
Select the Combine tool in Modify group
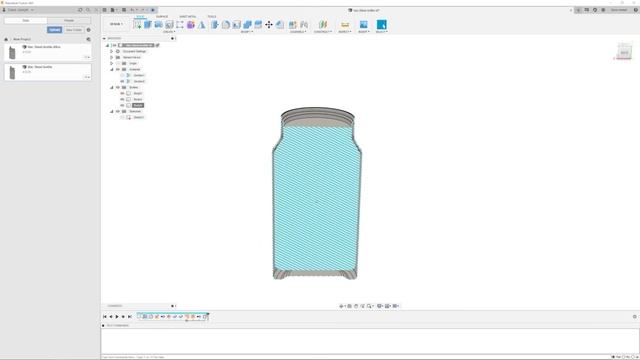pyautogui.click(x=247, y=24)
